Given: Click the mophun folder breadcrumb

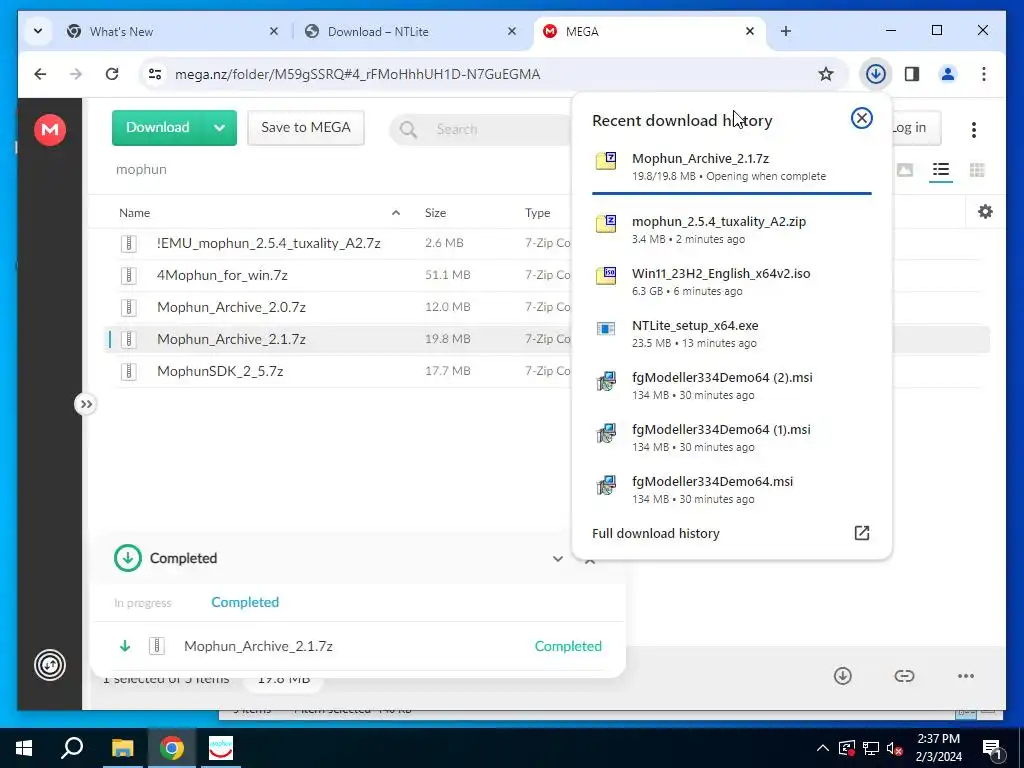Looking at the screenshot, I should click(141, 170).
